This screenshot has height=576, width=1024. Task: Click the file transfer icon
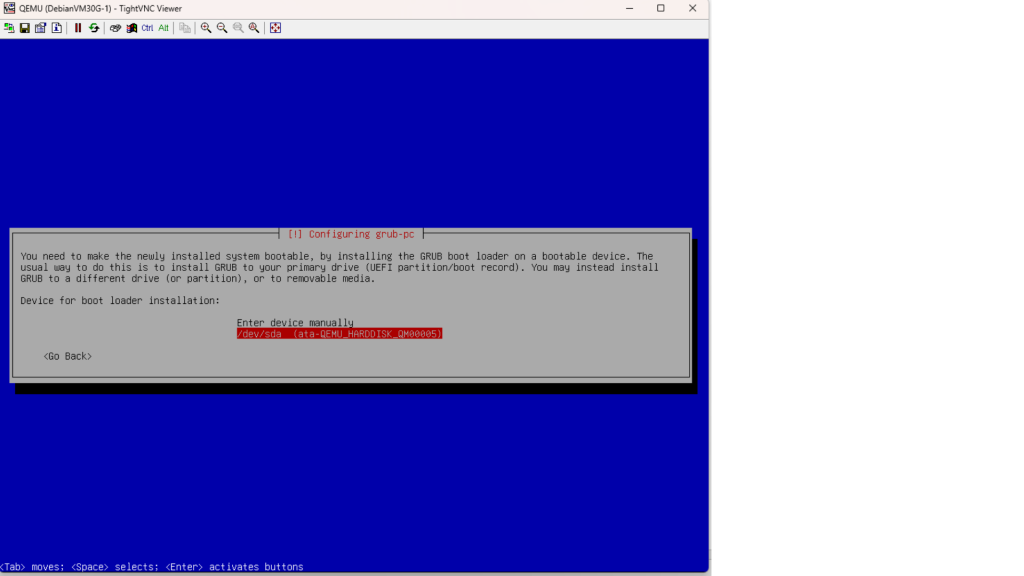185,28
